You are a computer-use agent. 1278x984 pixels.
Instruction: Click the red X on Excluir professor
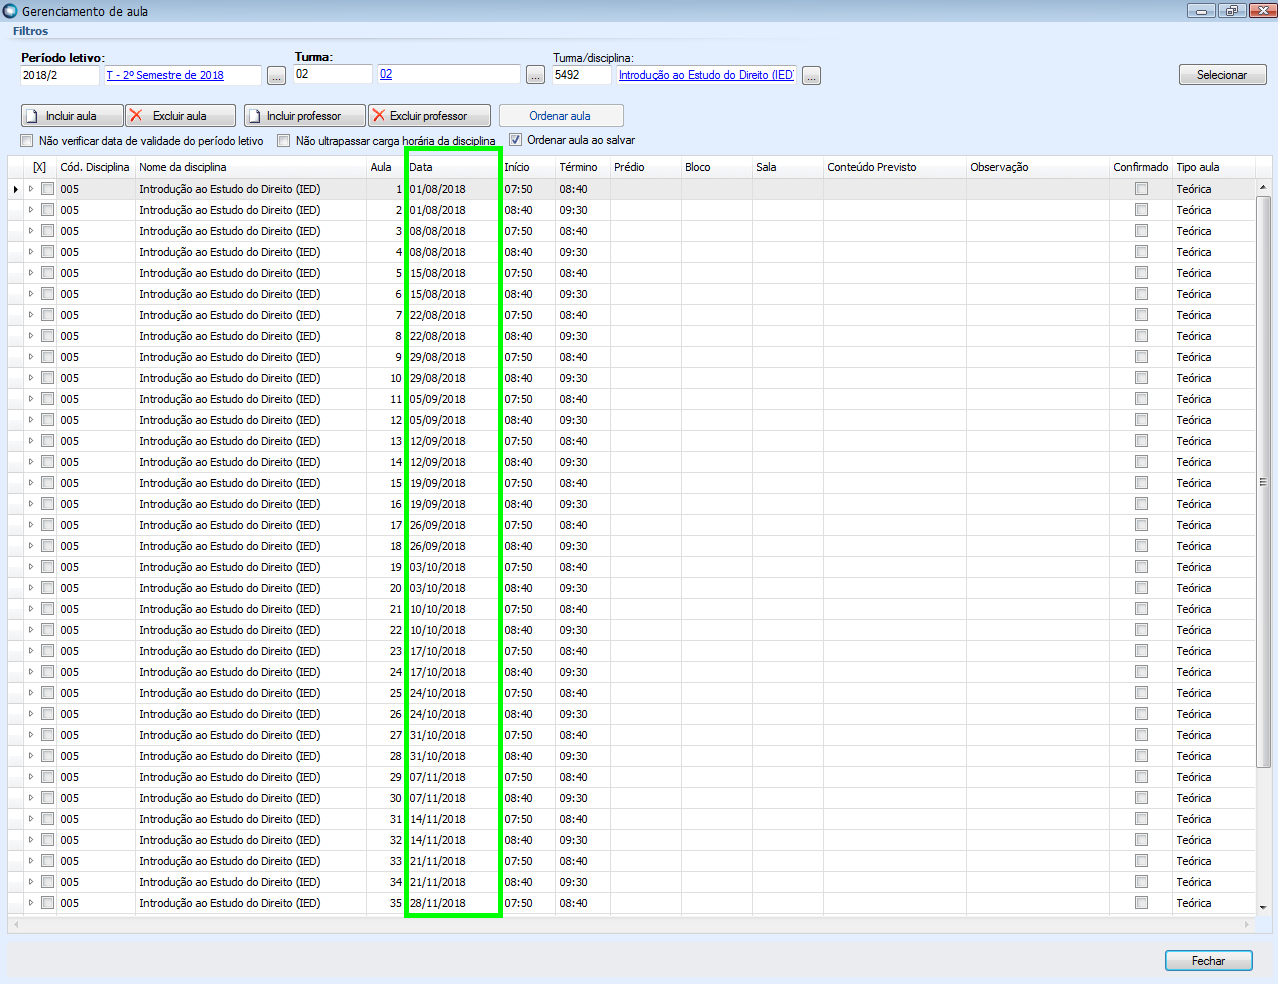pyautogui.click(x=378, y=116)
